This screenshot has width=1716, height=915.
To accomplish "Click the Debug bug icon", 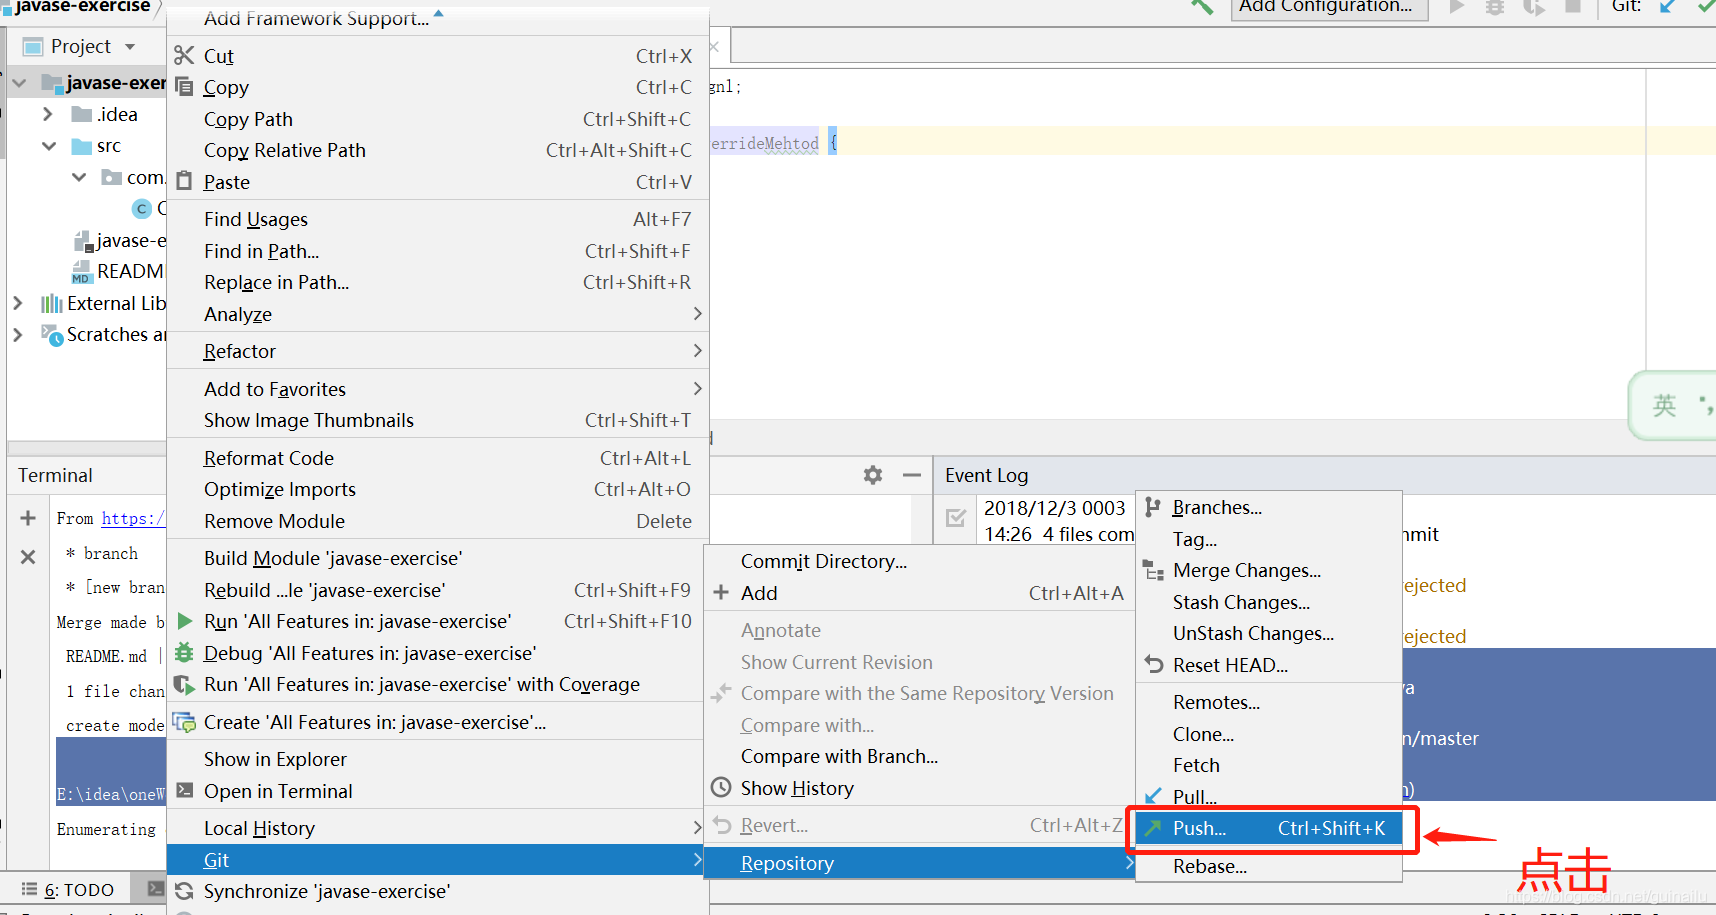I will [x=184, y=653].
